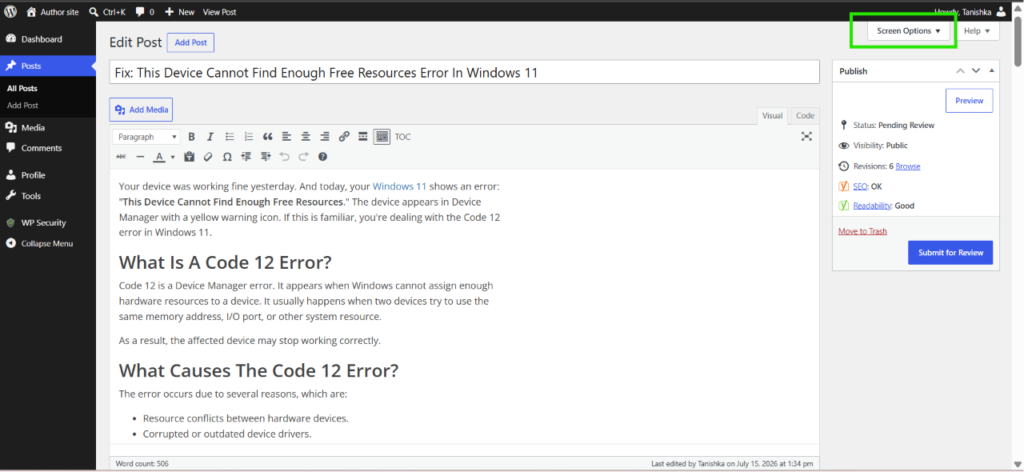Open the Add Media dialog
This screenshot has width=1024, height=472.
coord(141,110)
